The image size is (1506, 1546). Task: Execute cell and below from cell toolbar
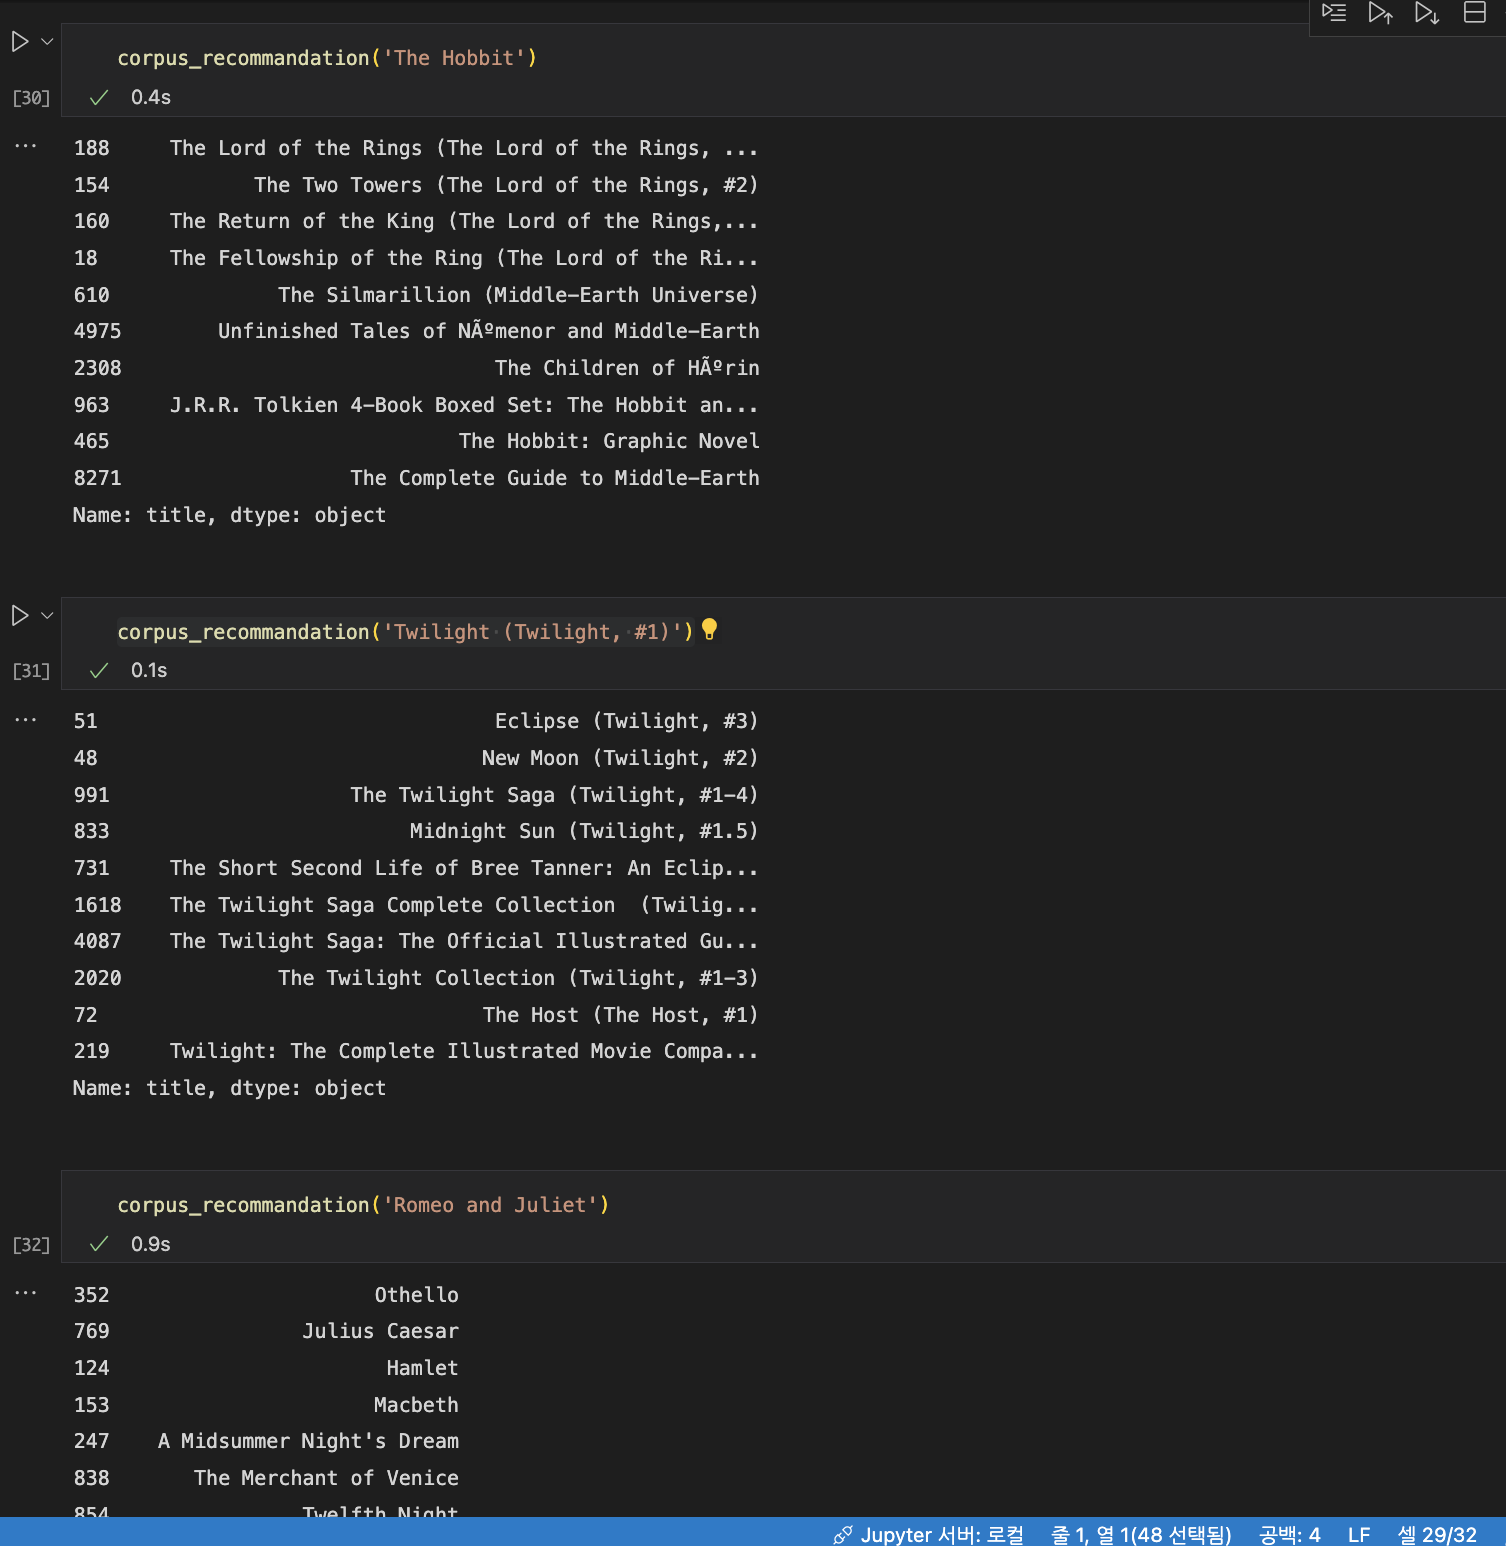tap(1427, 13)
